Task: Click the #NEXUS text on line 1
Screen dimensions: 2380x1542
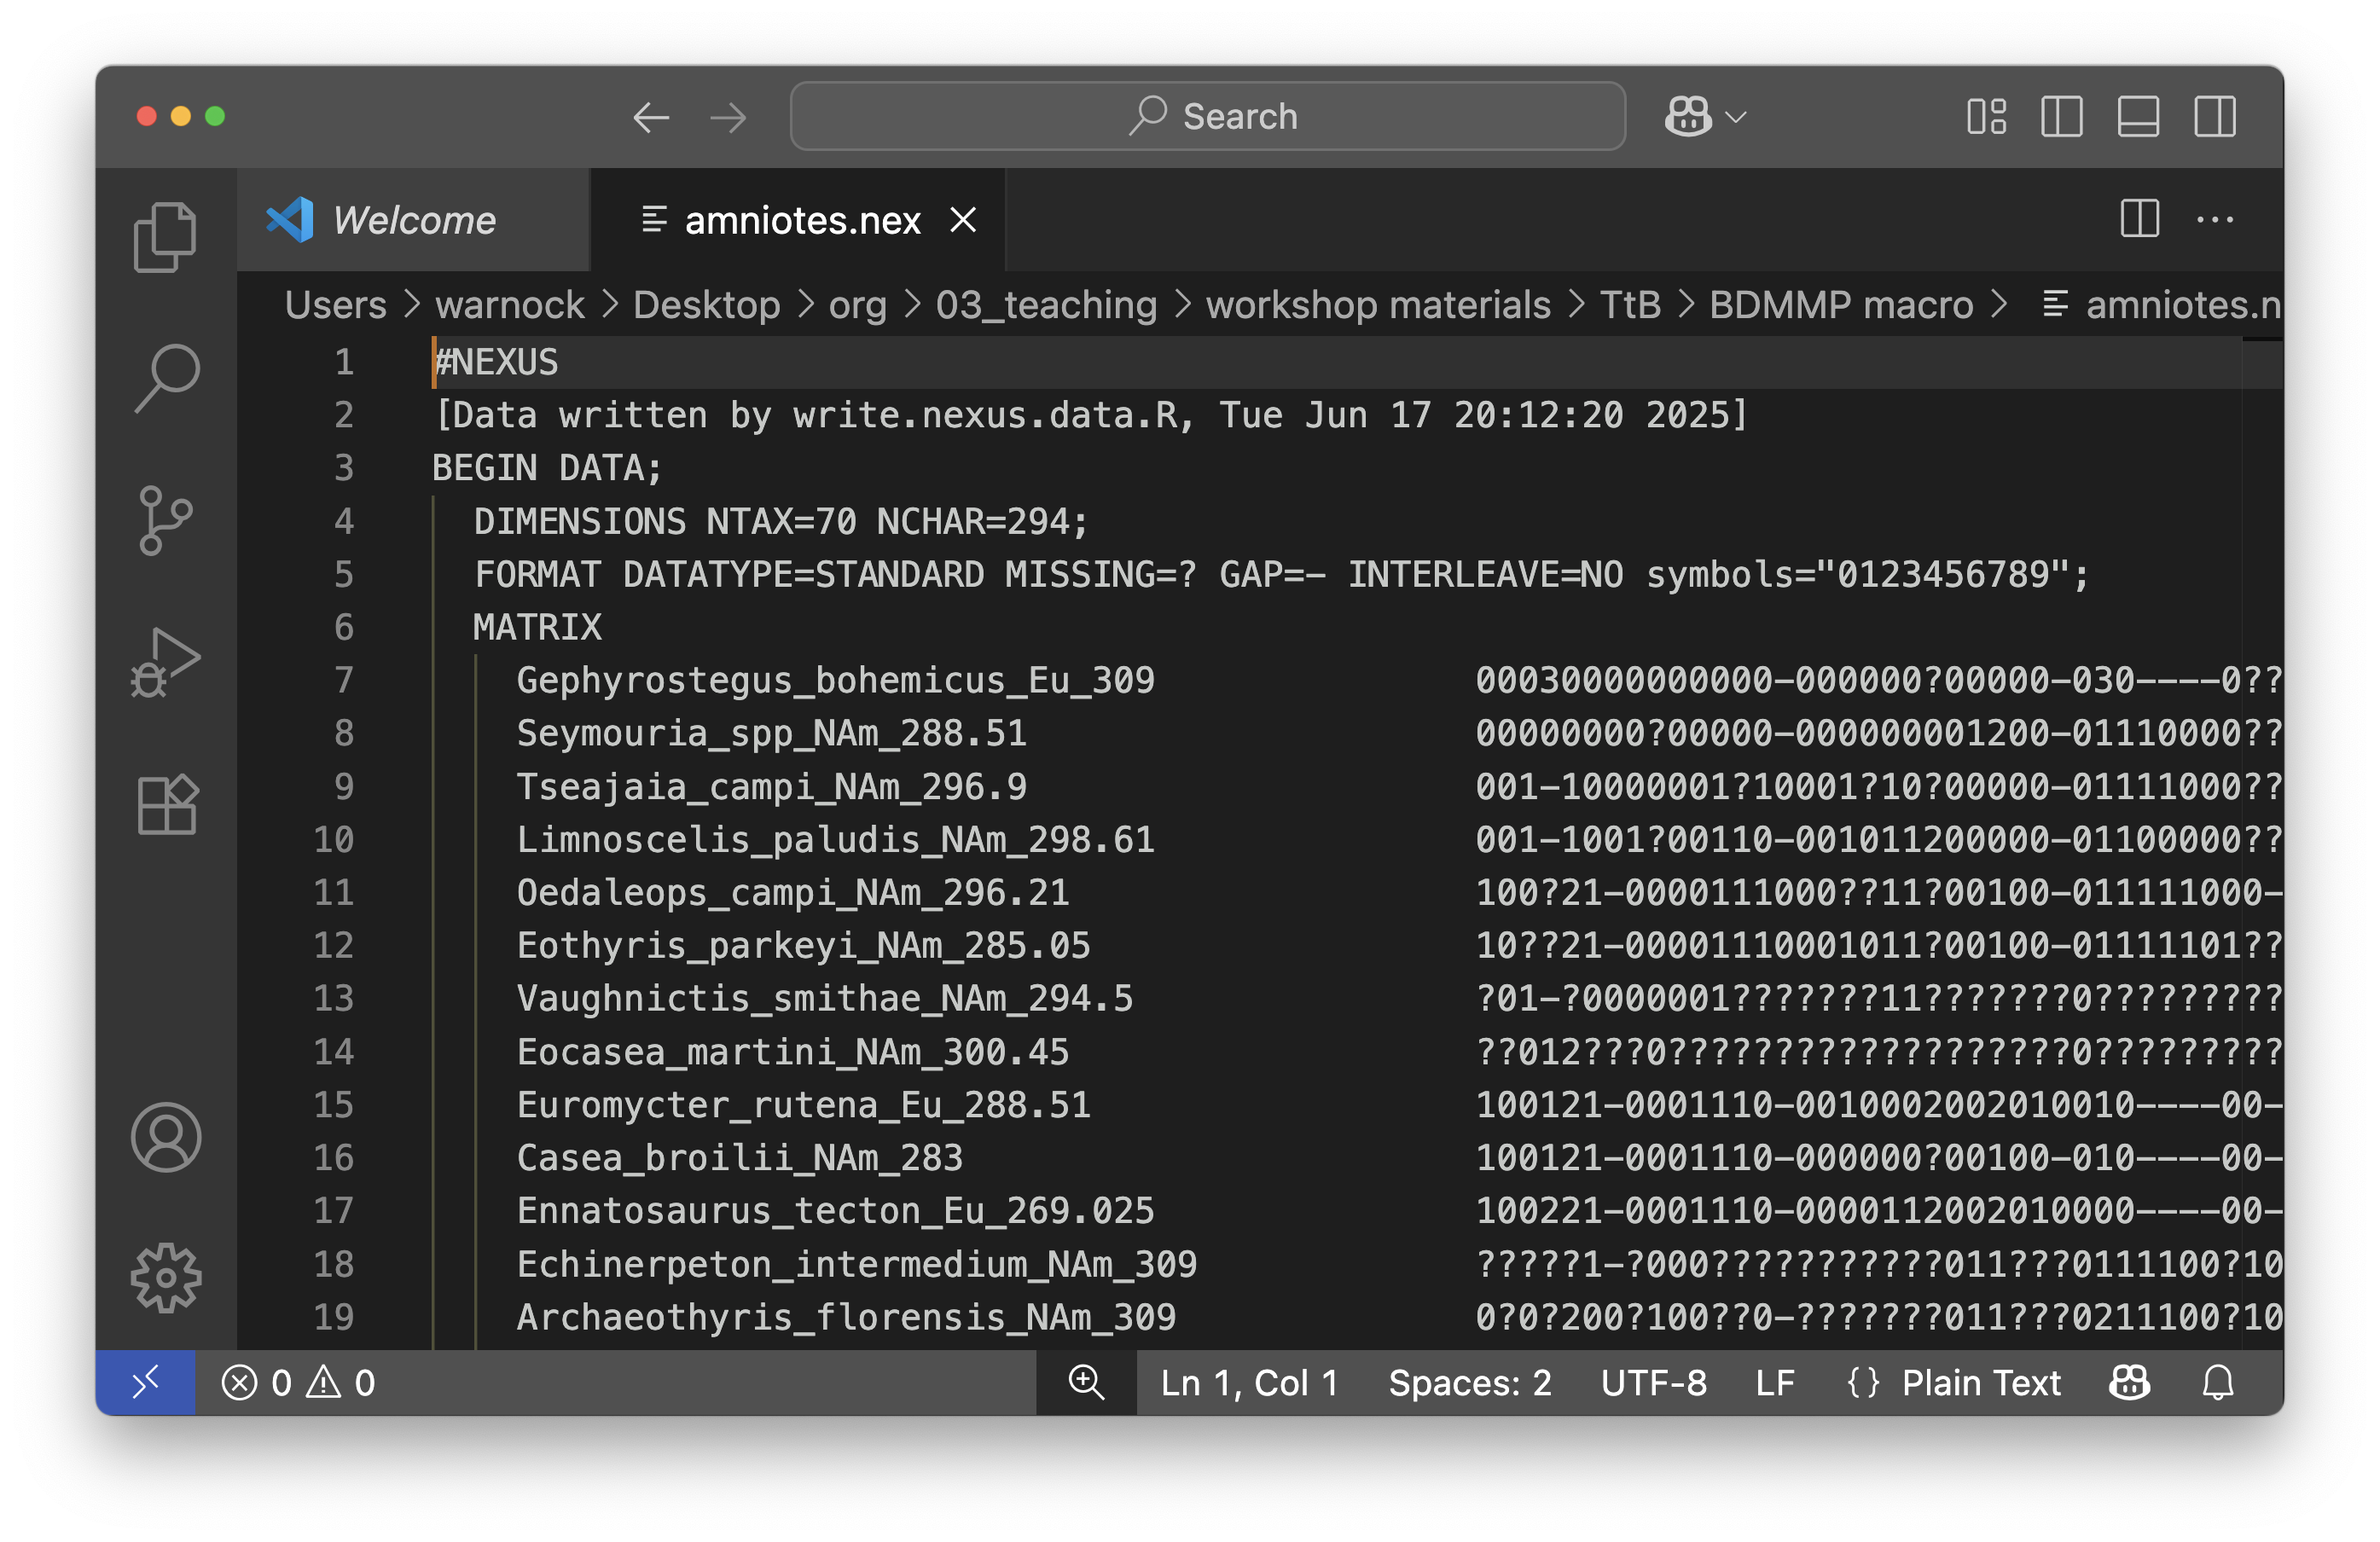Action: 496,362
